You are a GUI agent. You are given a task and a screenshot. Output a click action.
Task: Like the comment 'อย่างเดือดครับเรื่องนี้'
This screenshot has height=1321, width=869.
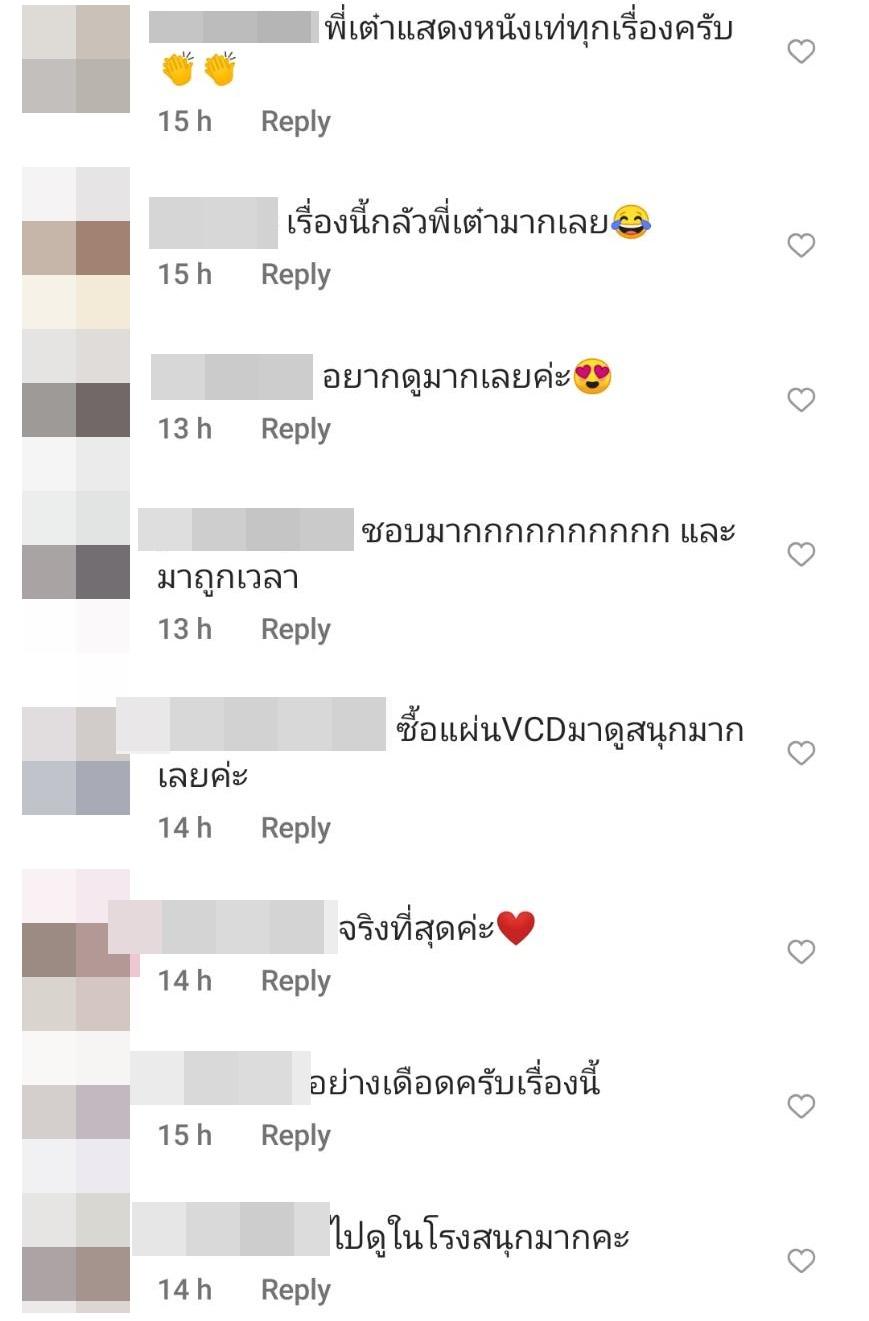tap(801, 1106)
